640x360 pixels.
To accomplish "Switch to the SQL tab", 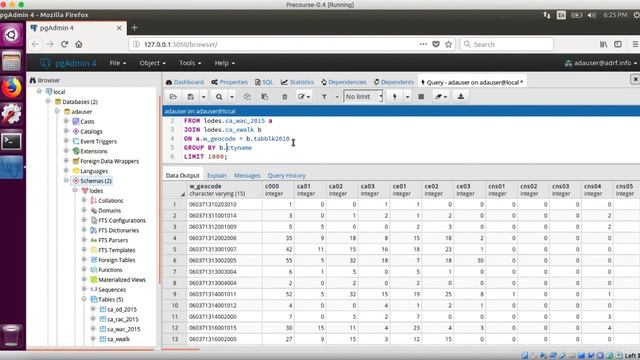I will click(x=264, y=82).
